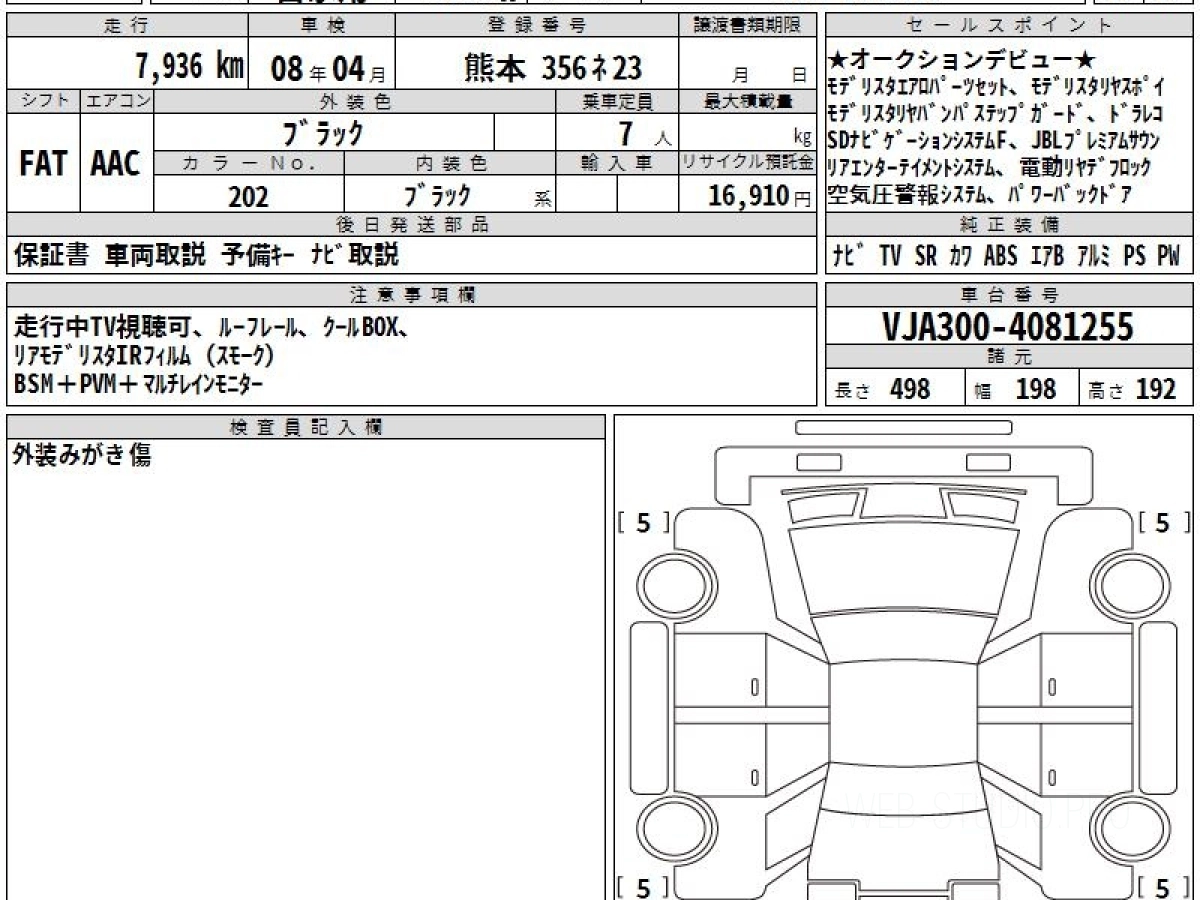Click registration number 熊本 356ね23
The height and width of the screenshot is (900, 1200).
553,68
